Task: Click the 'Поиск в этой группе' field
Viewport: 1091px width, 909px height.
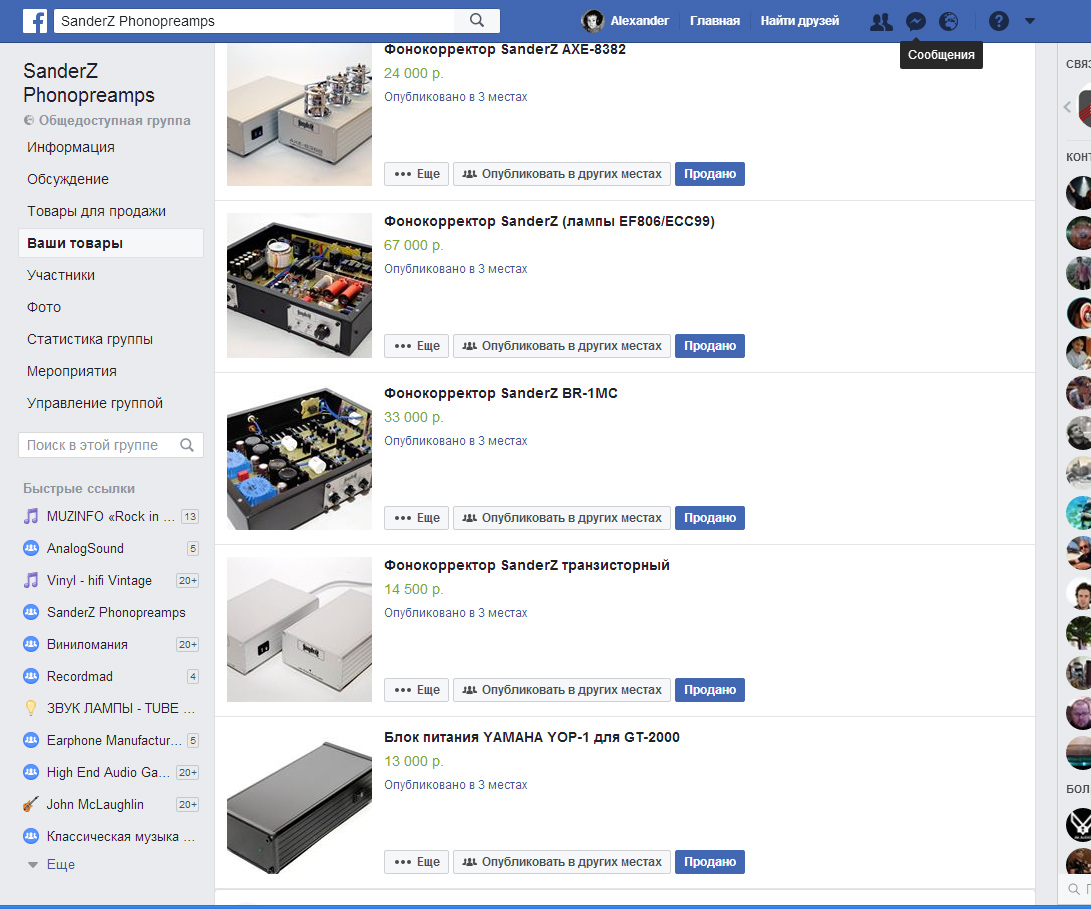Action: tap(98, 445)
